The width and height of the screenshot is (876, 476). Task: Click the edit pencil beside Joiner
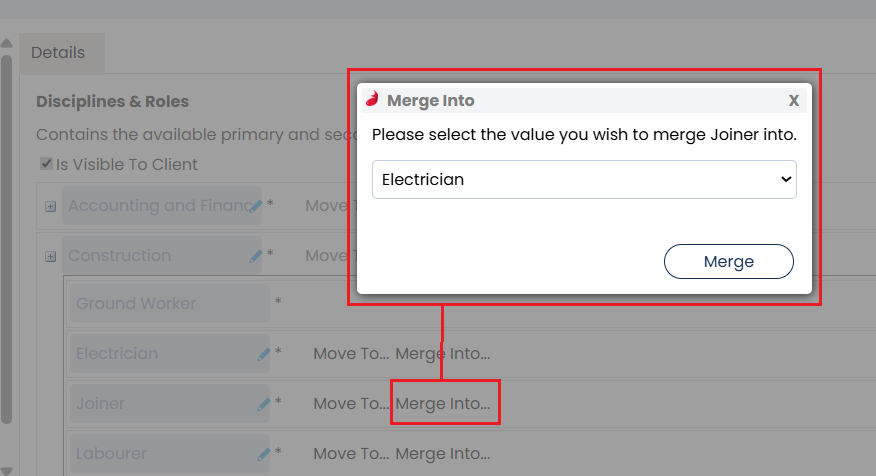pos(264,404)
